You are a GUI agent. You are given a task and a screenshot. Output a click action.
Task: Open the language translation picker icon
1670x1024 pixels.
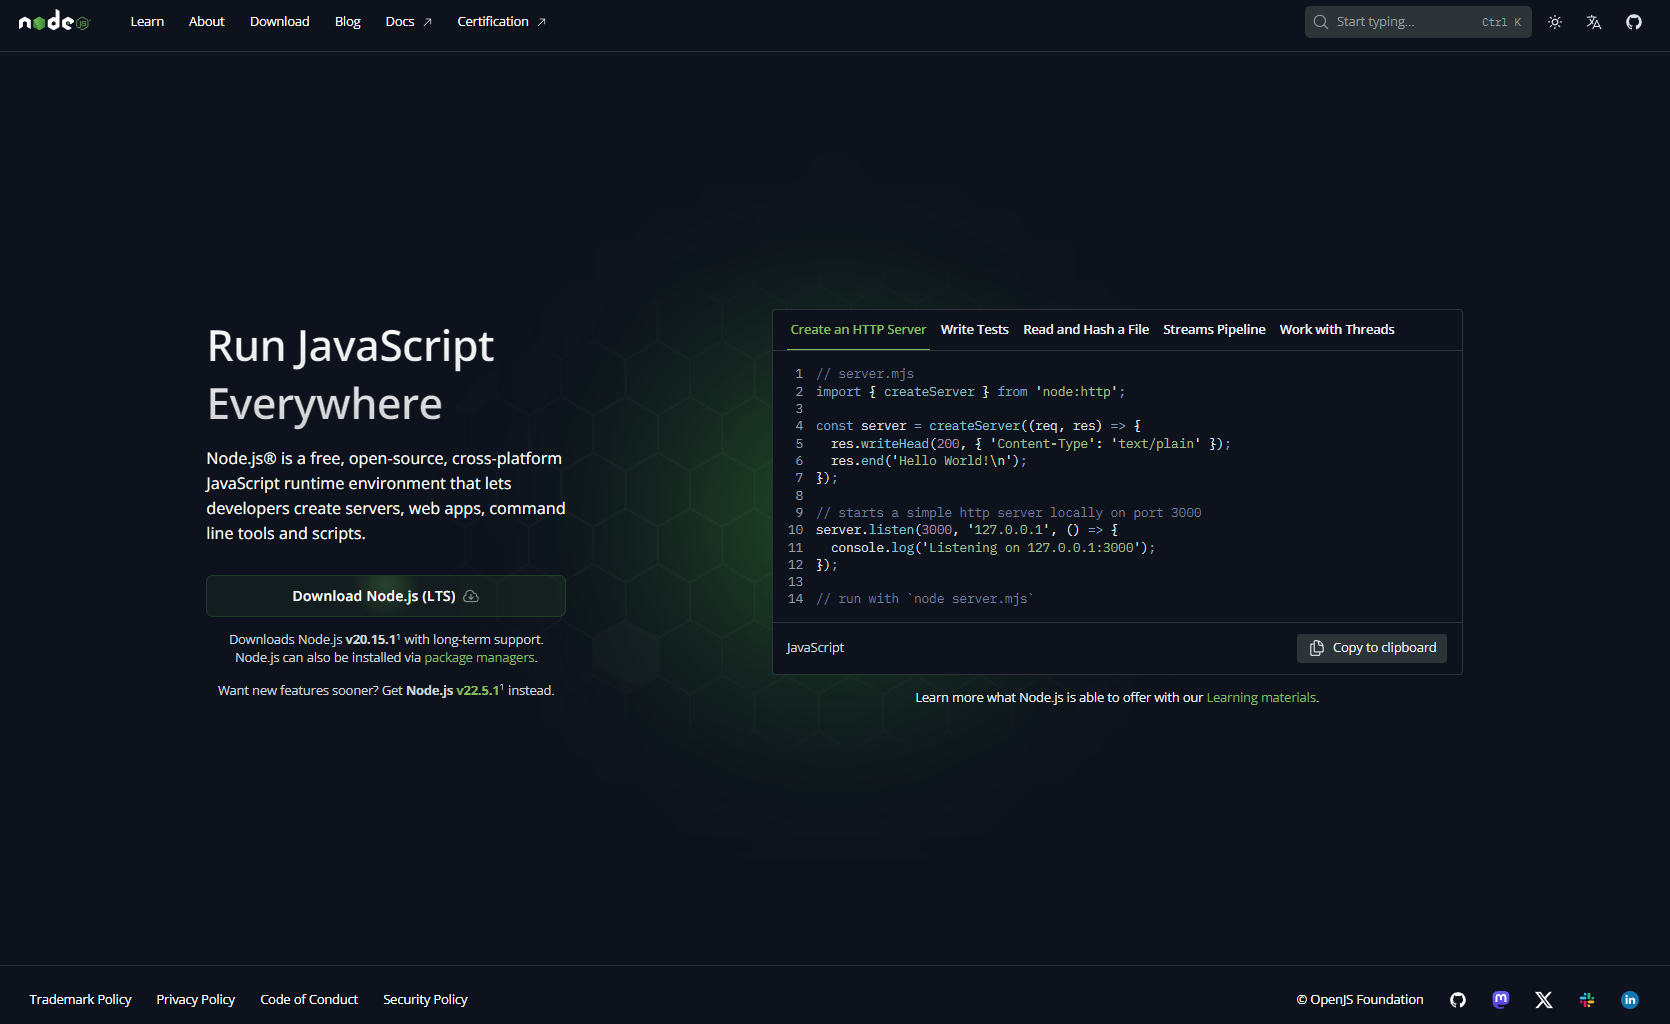point(1594,22)
